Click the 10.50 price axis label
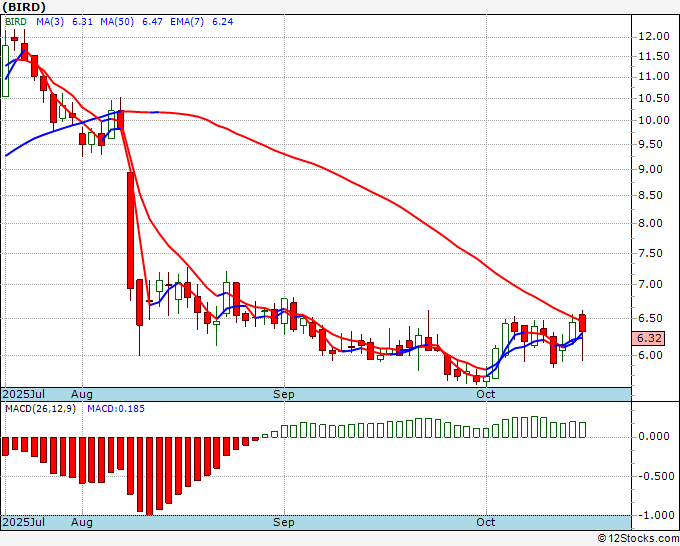Image resolution: width=680 pixels, height=546 pixels. click(654, 98)
